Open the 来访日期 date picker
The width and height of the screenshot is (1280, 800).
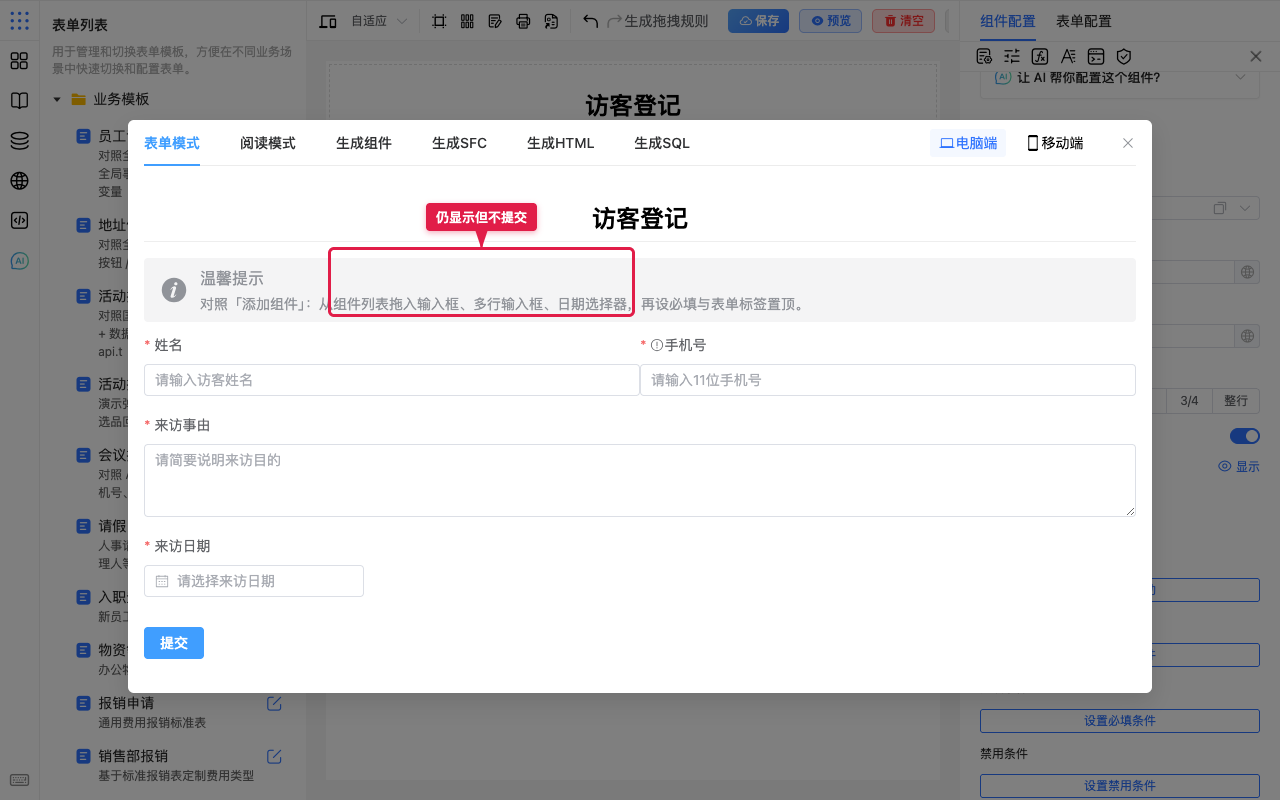click(x=254, y=581)
